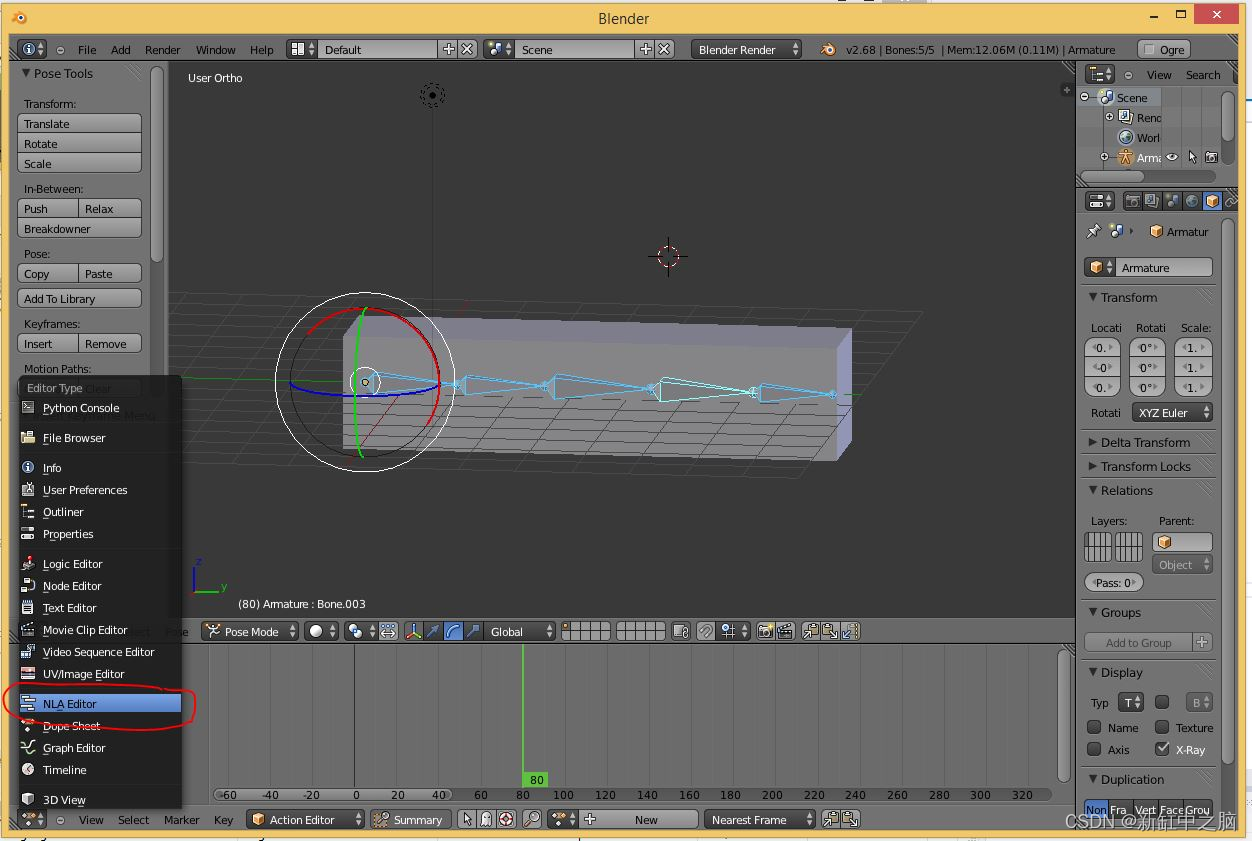The height and width of the screenshot is (841, 1252).
Task: Open the World properties tab icon
Action: [1192, 201]
